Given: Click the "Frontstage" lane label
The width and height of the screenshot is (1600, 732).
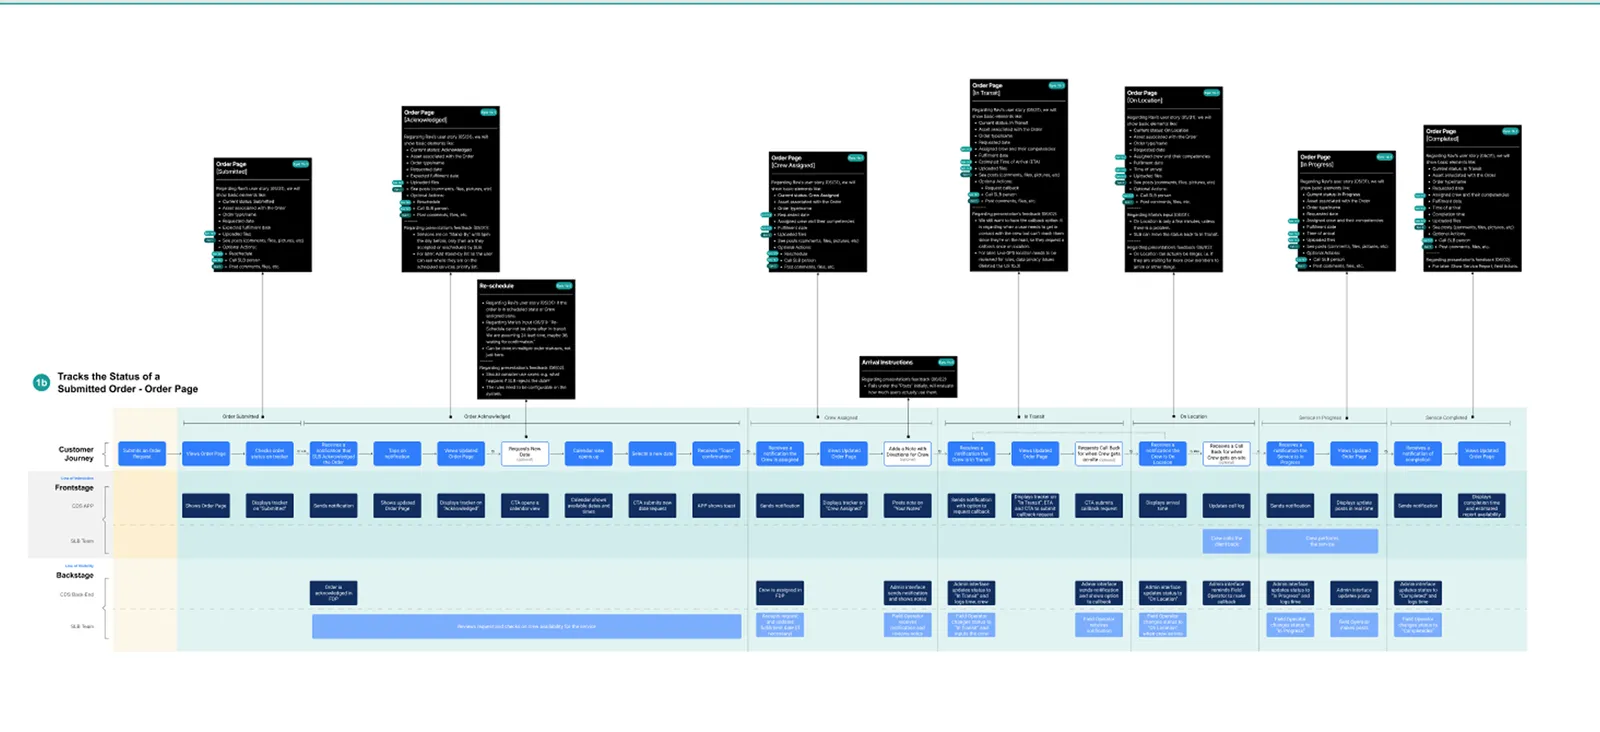Looking at the screenshot, I should (x=74, y=488).
